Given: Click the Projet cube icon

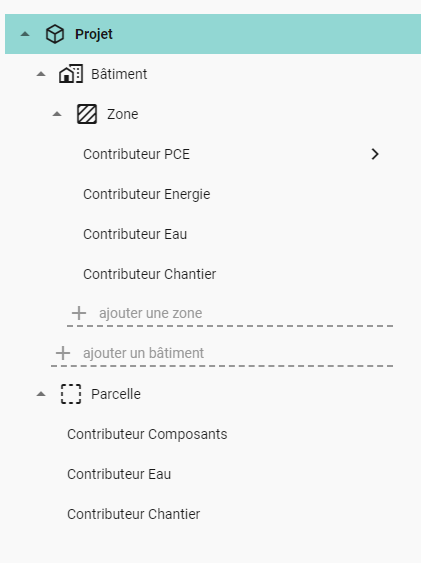Looking at the screenshot, I should point(55,34).
